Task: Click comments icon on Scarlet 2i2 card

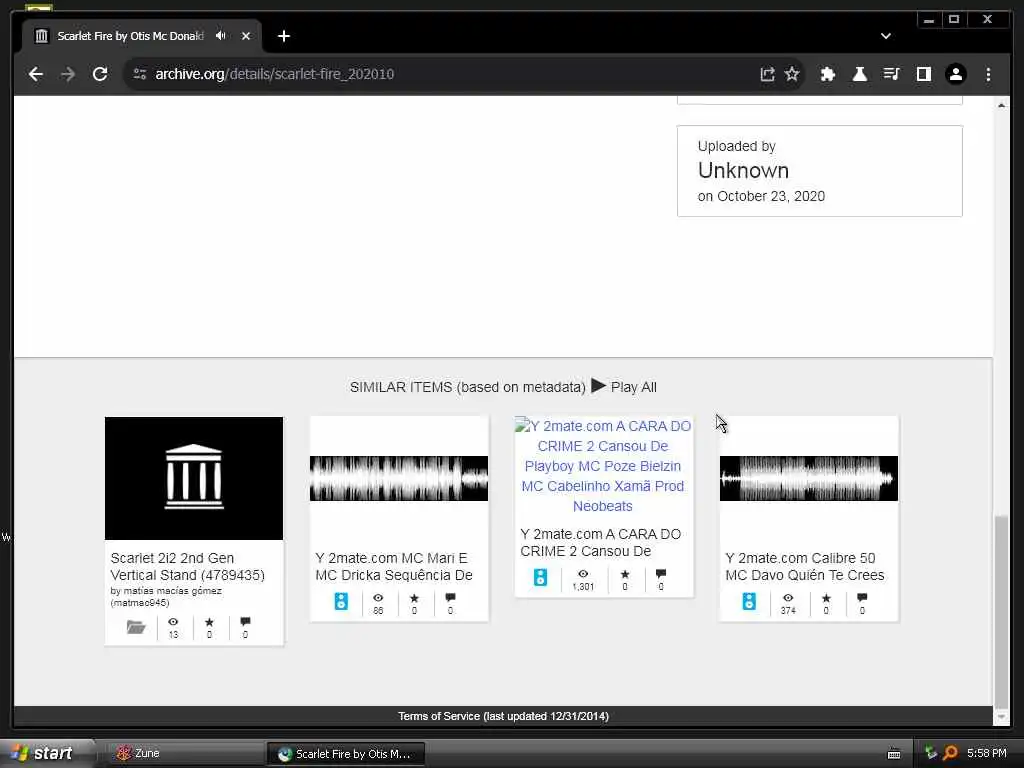Action: (245, 622)
